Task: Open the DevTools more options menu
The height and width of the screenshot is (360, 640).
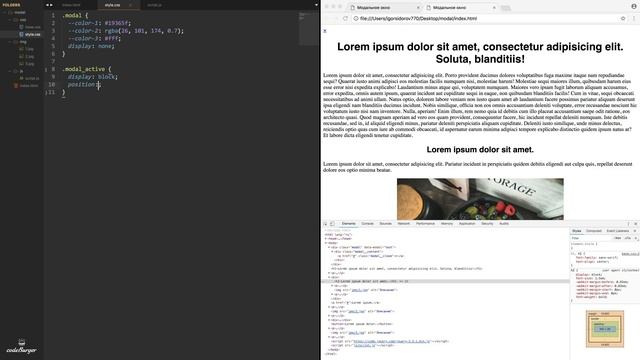Action: [629, 224]
